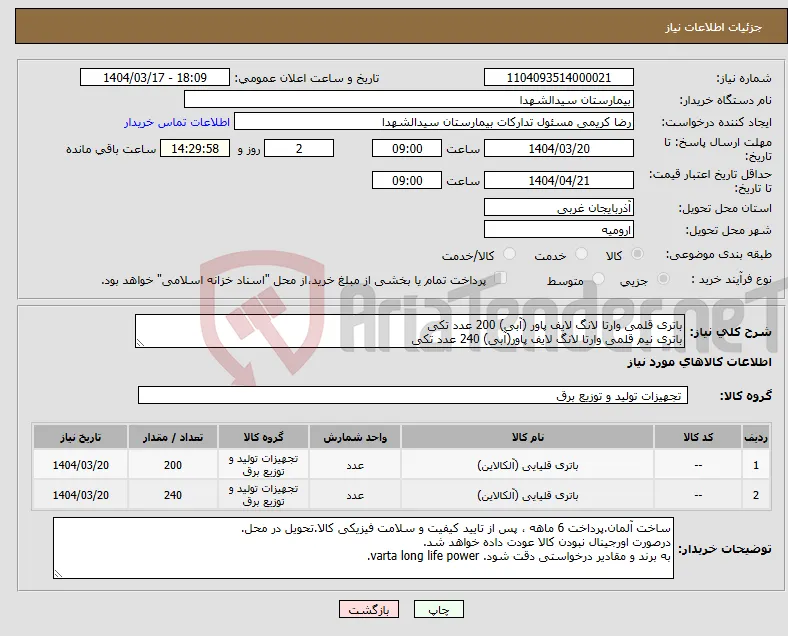
Task: Select the کالا/خدمت radio button
Action: 510,254
